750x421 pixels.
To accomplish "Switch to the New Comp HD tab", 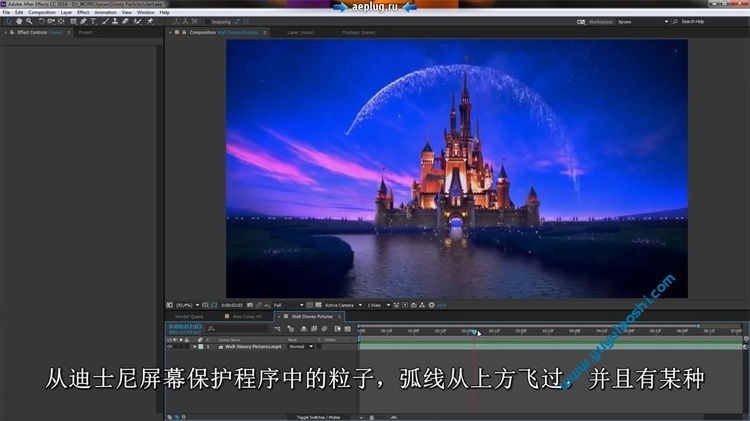I will click(x=247, y=317).
